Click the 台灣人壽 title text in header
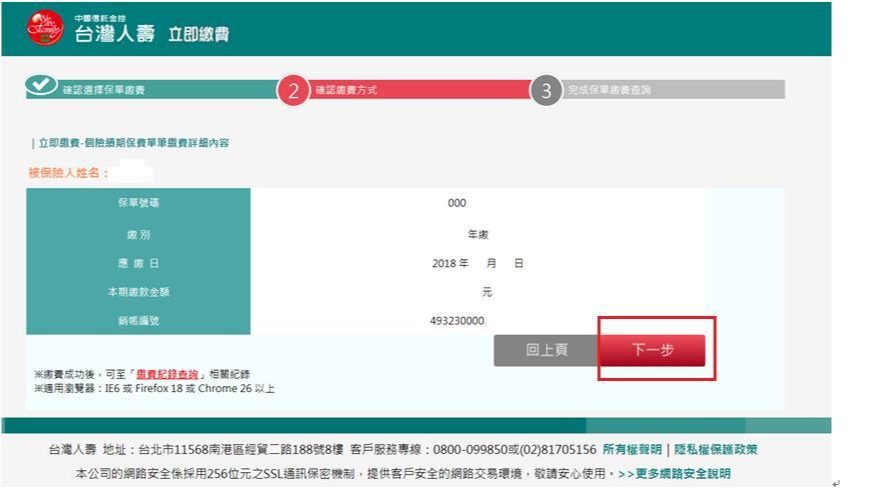Screen dimensions: 883x500 [114, 33]
